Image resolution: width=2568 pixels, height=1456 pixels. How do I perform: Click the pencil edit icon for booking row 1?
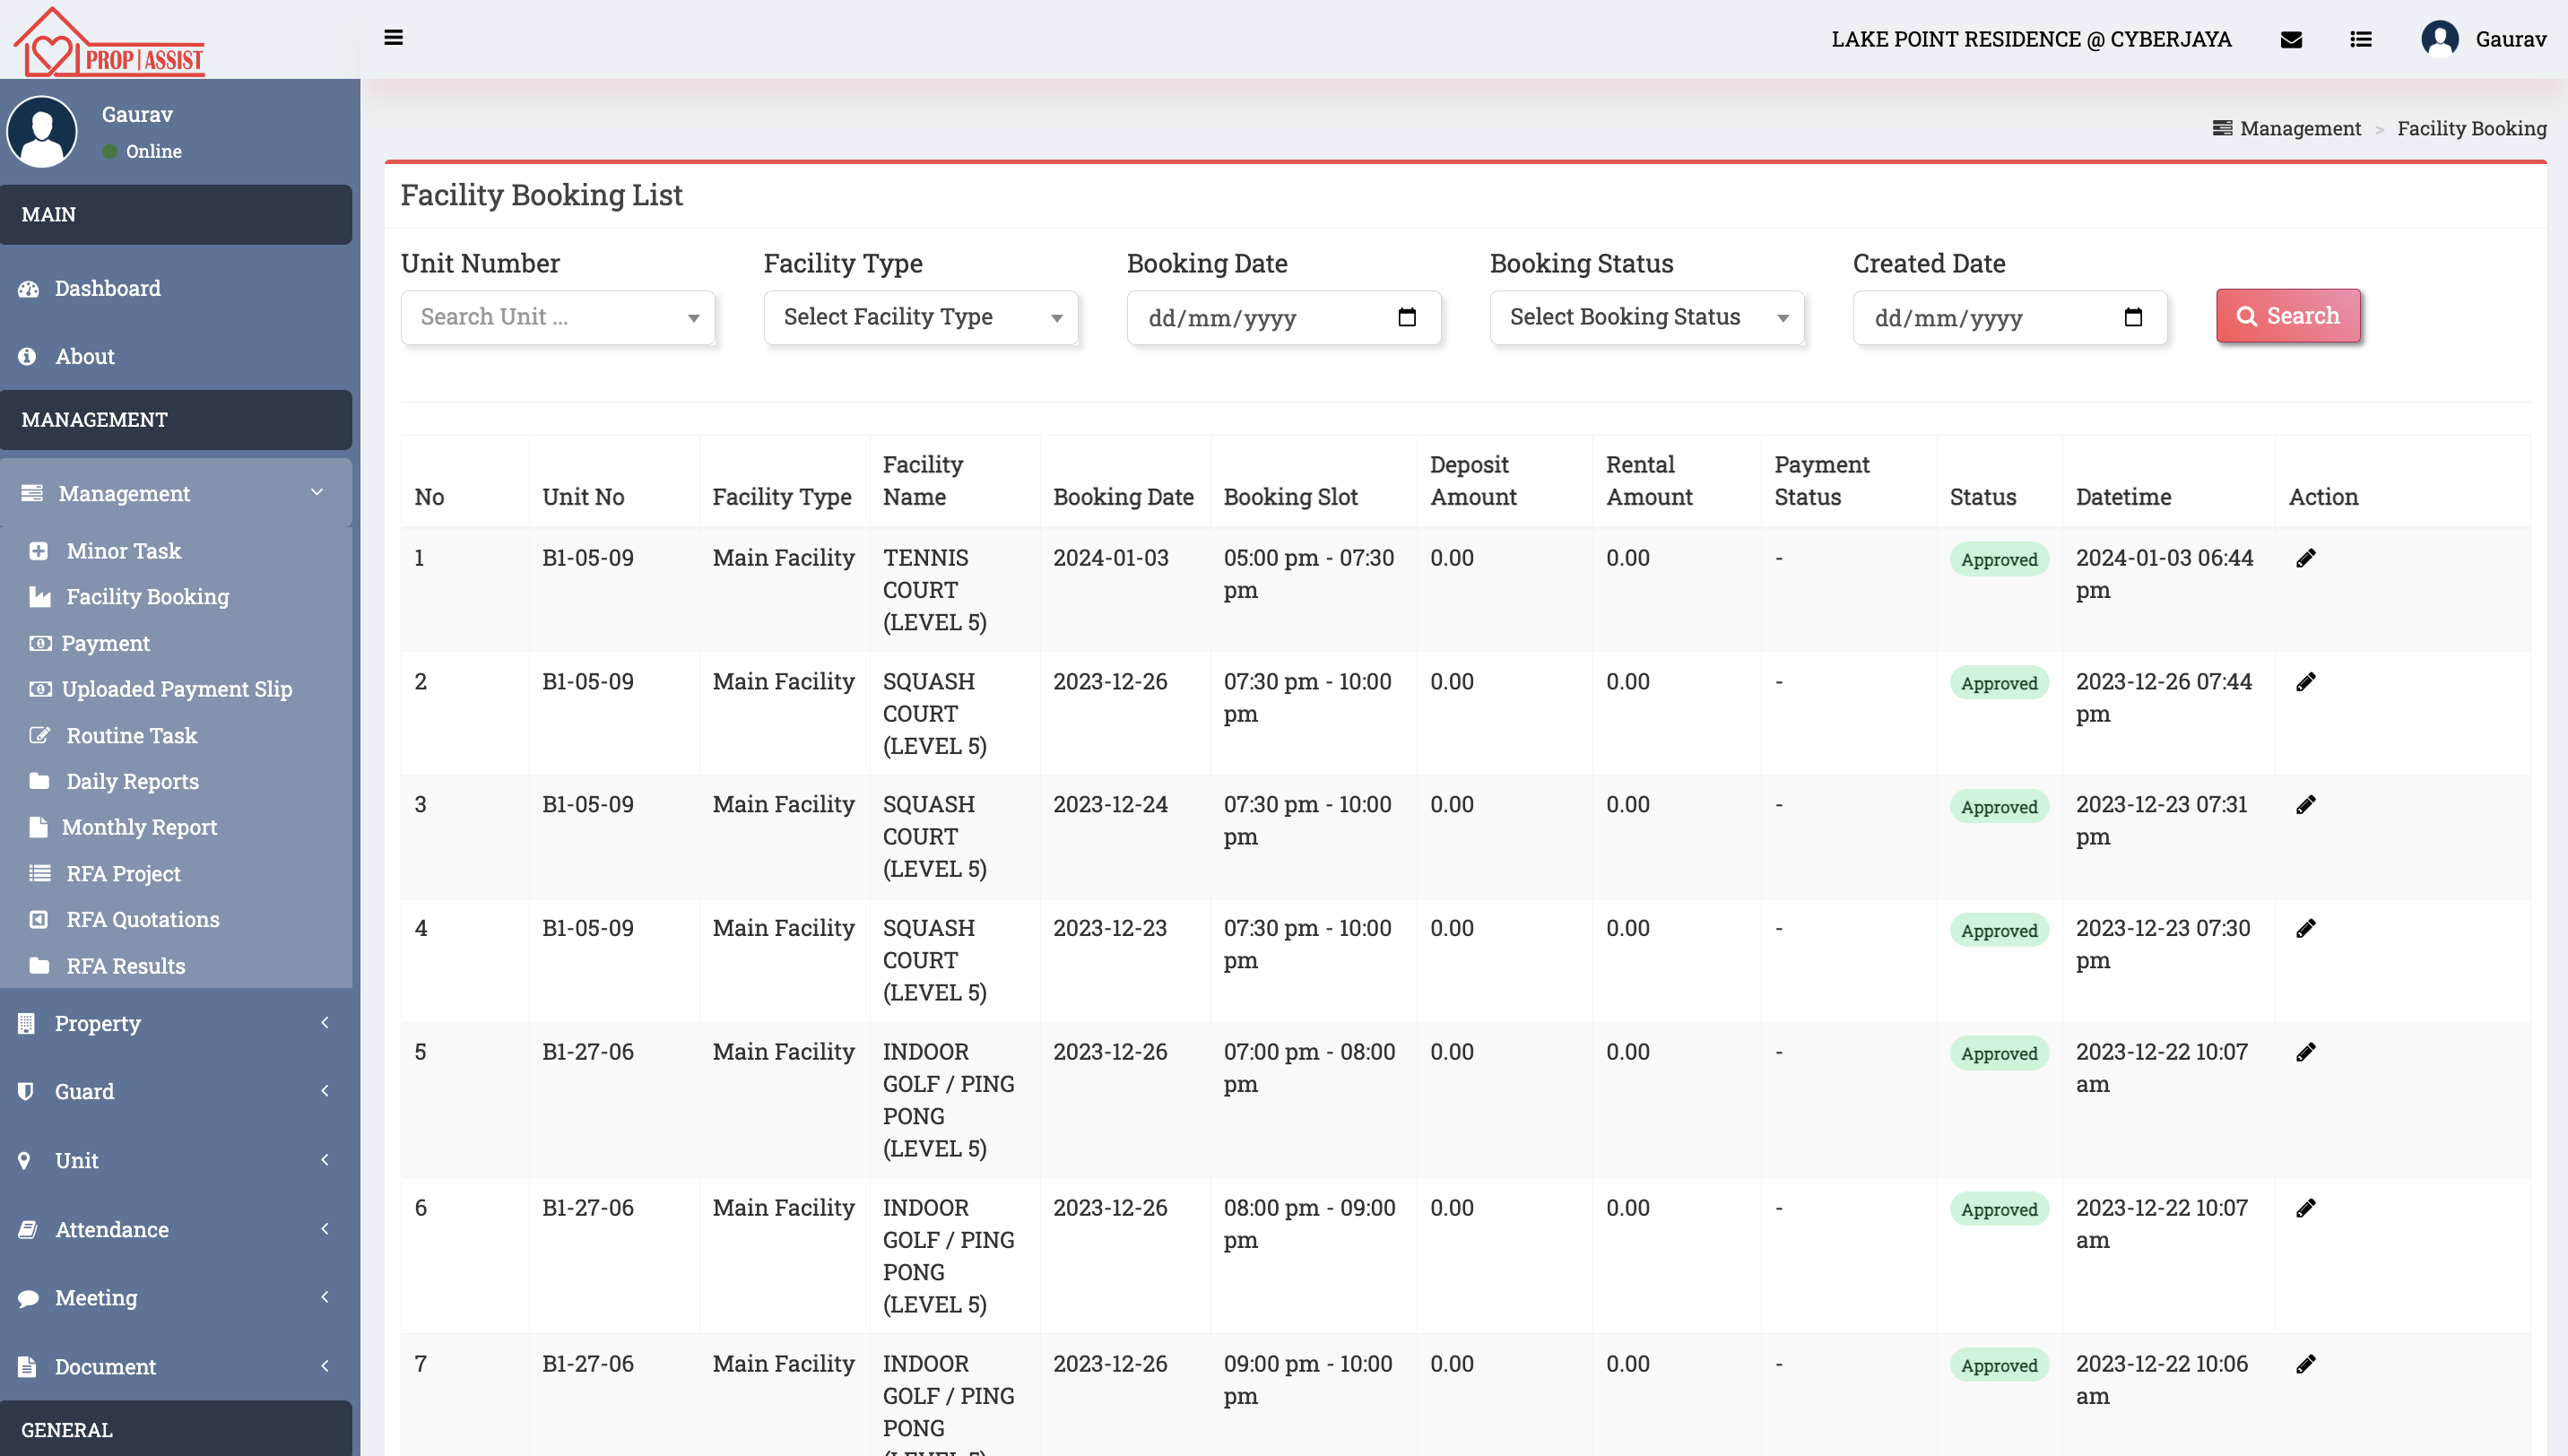click(x=2305, y=558)
